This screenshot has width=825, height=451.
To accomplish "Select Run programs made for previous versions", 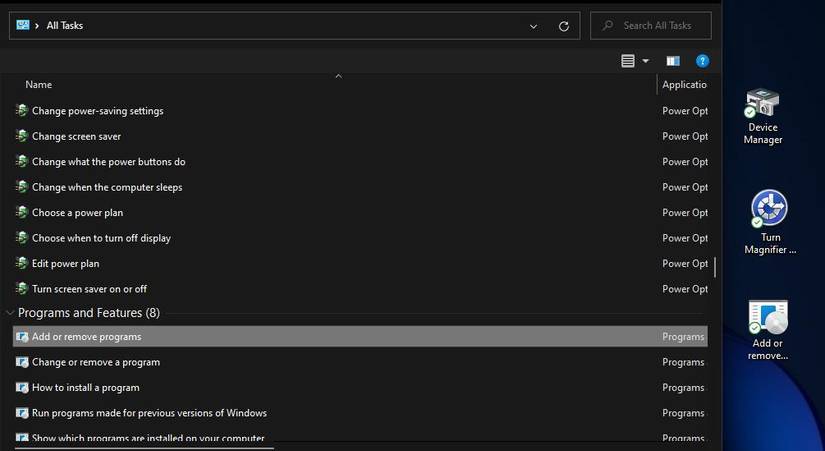I will pos(149,413).
